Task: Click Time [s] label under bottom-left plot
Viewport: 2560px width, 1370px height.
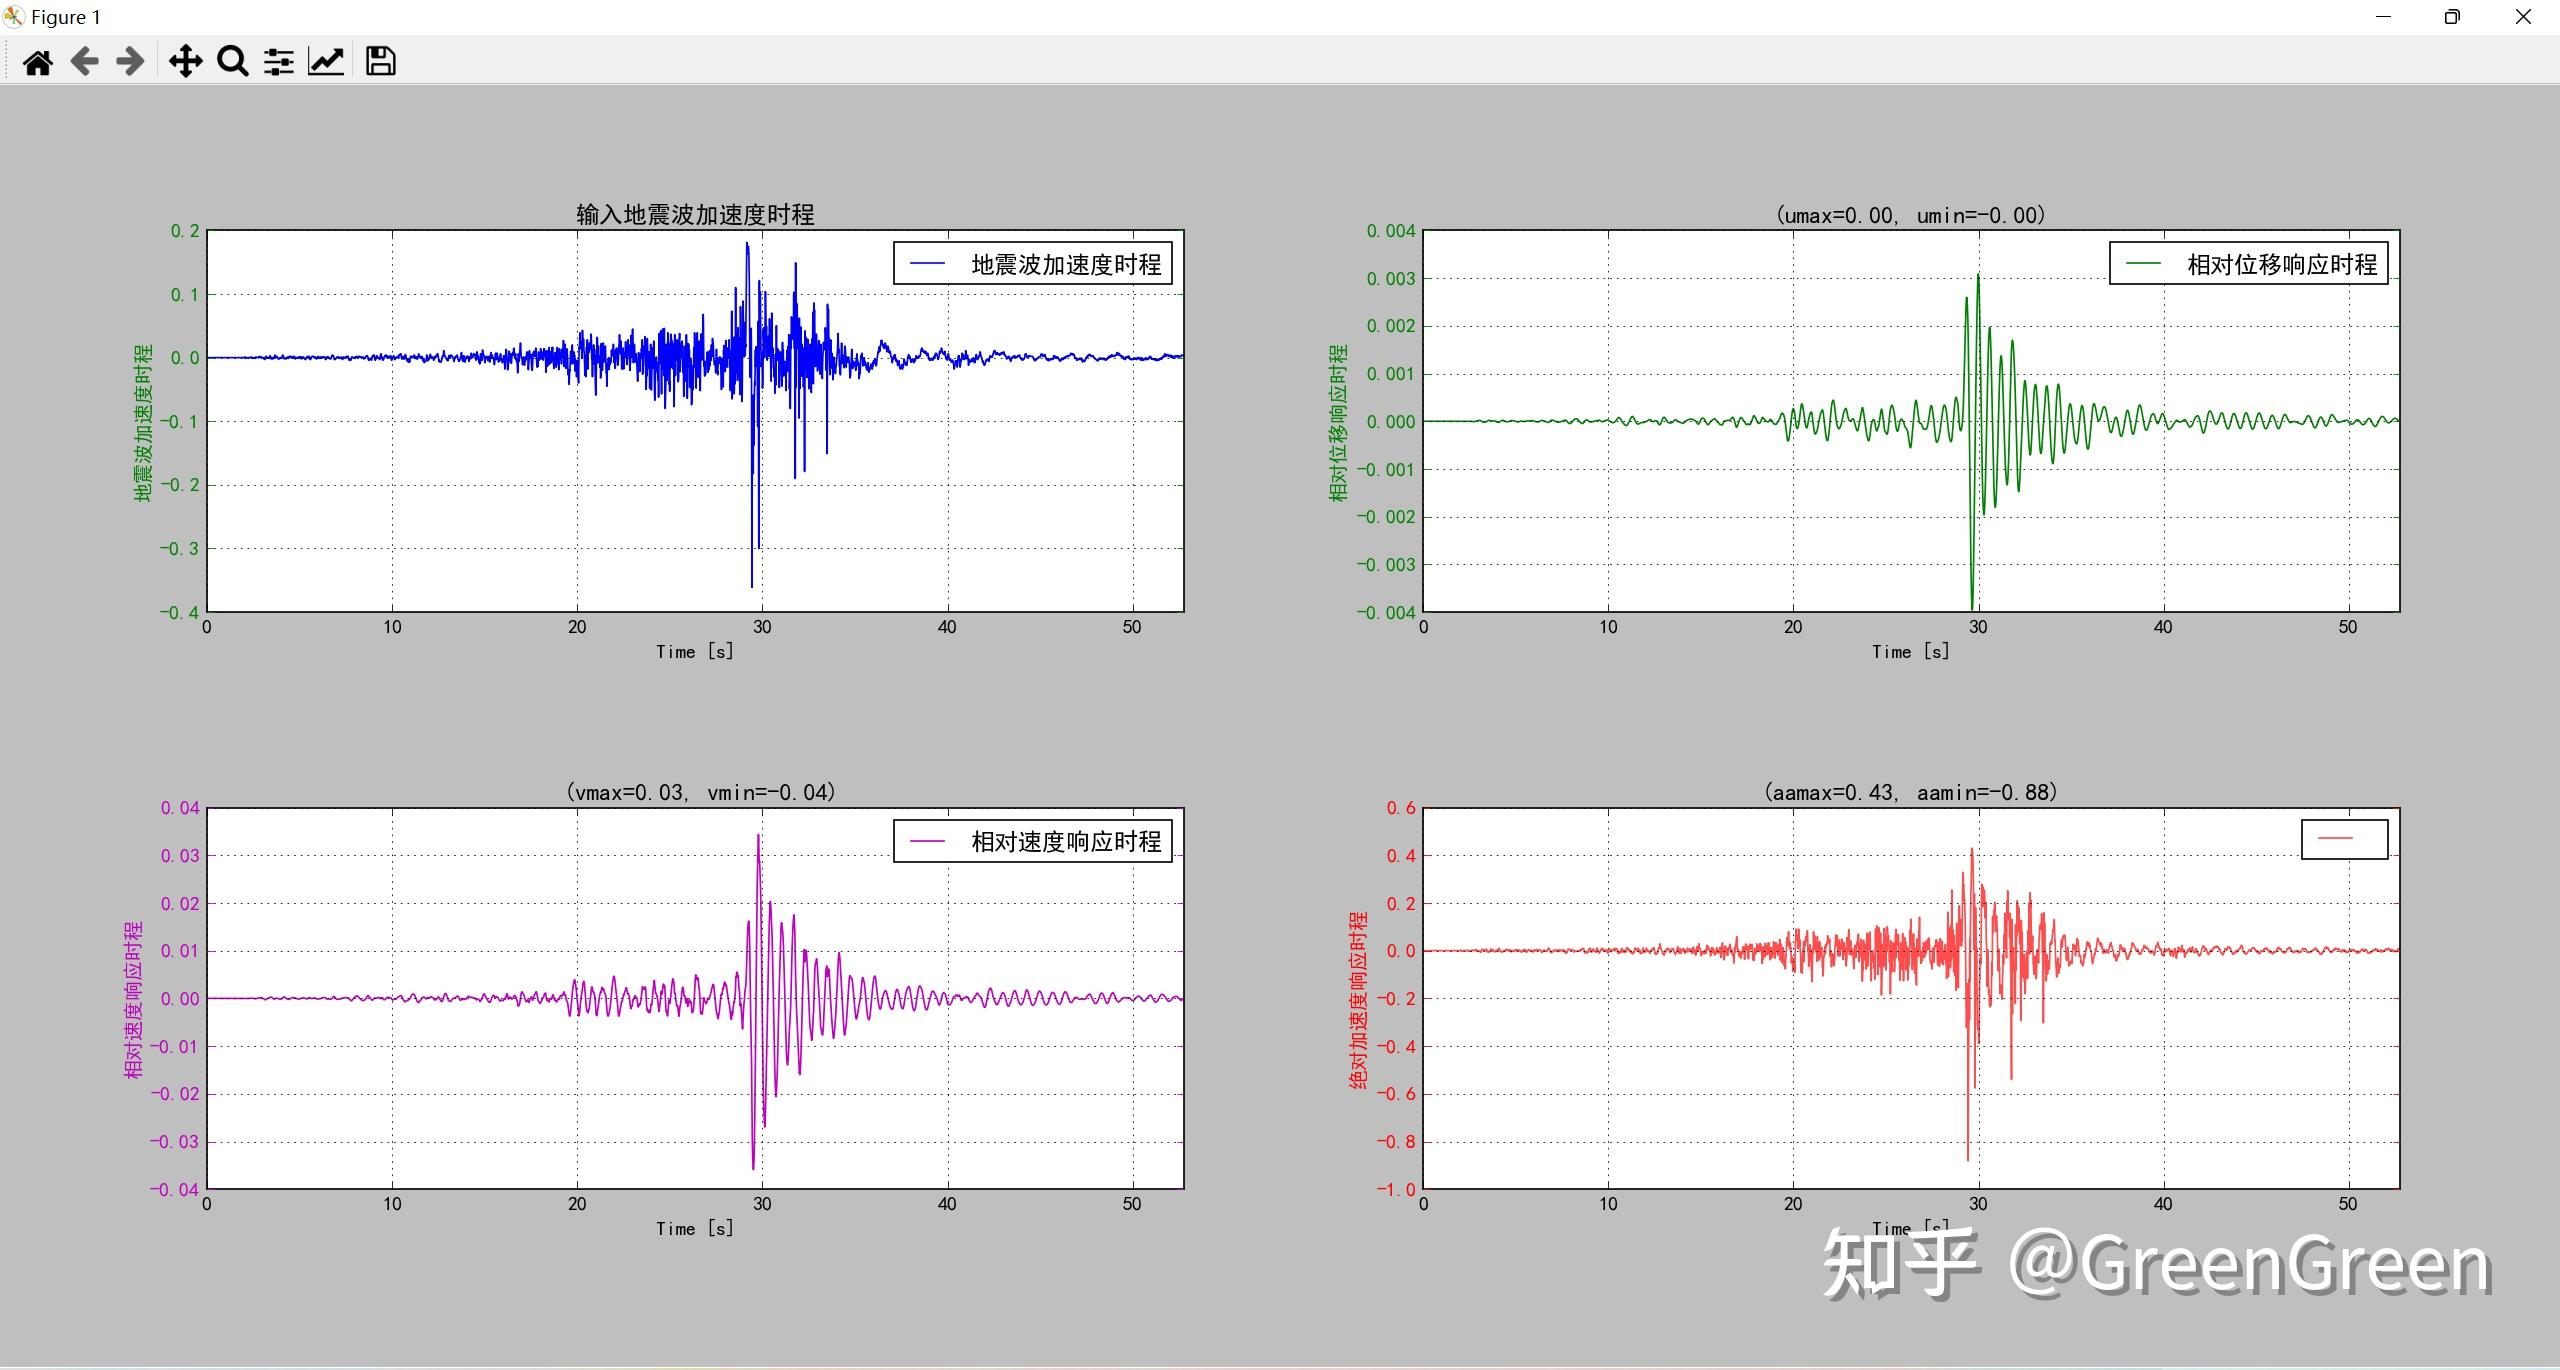Action: (x=695, y=1228)
